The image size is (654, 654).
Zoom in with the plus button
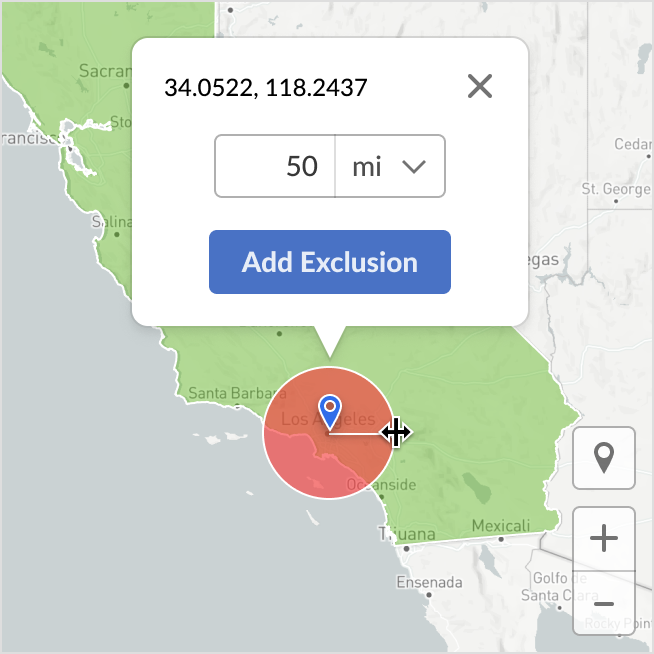click(x=603, y=539)
